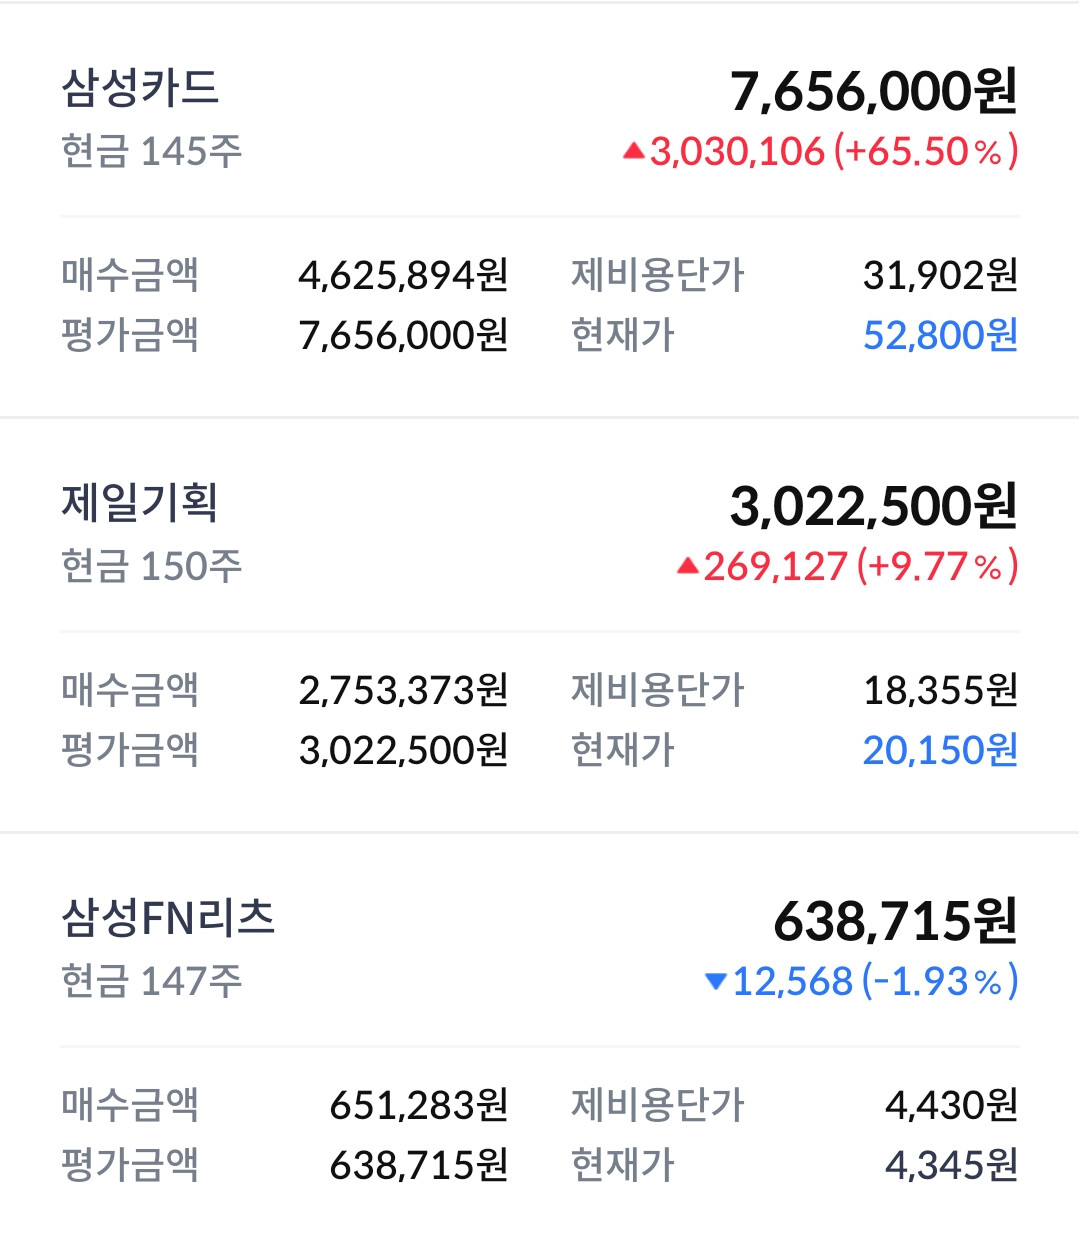Open the 제일기획 stock holding

140,503
